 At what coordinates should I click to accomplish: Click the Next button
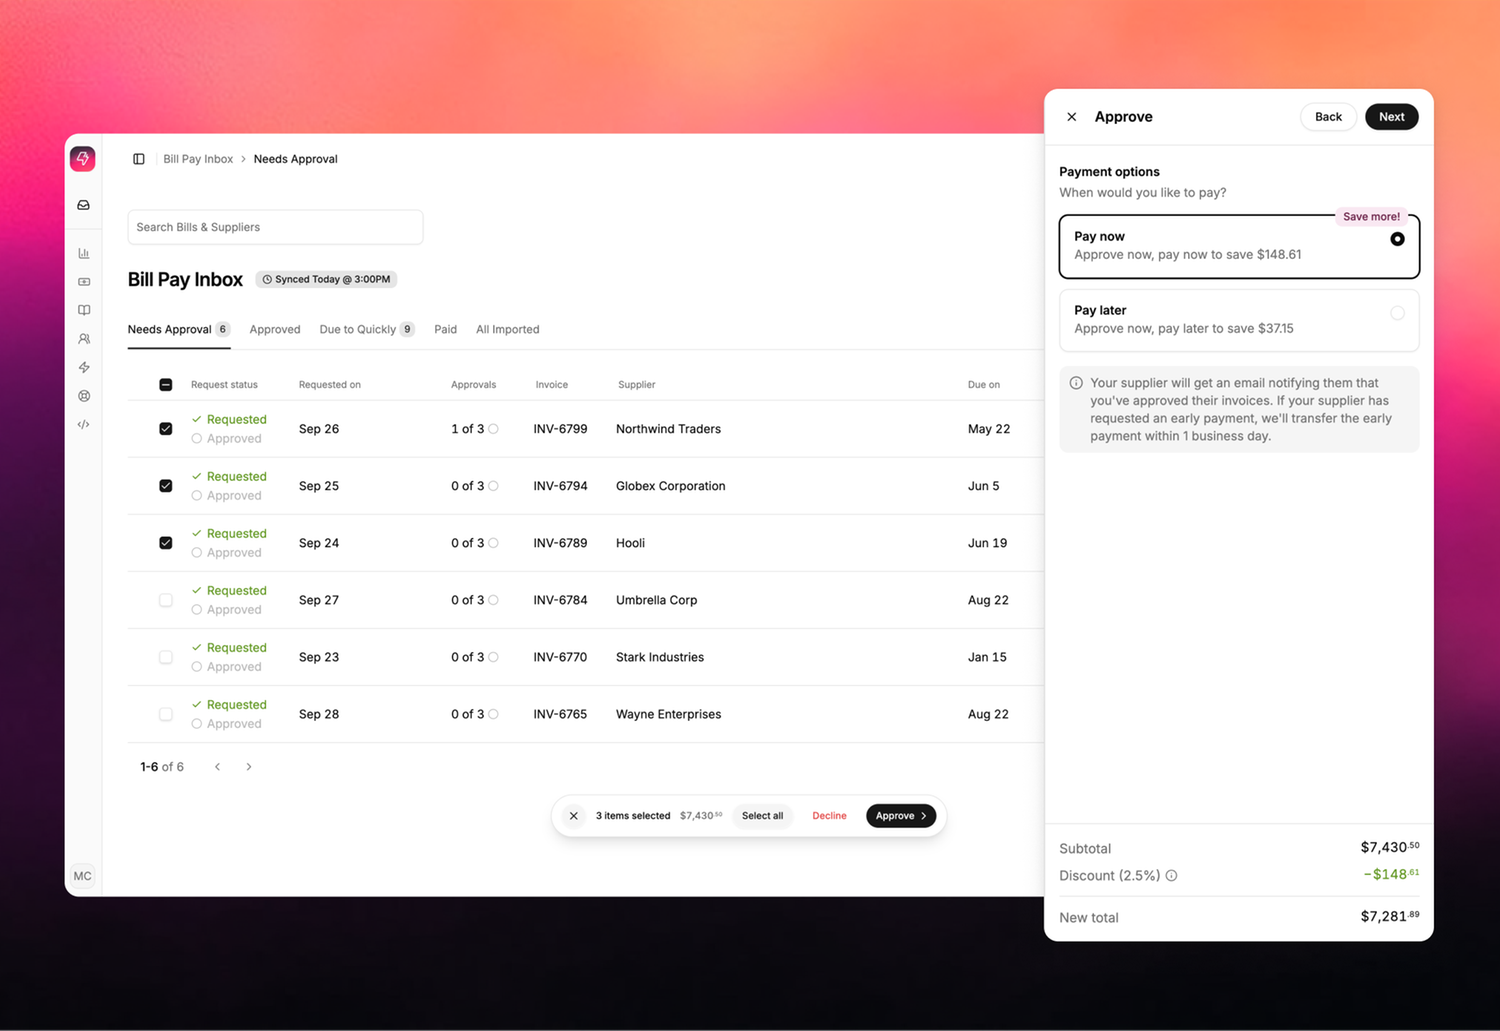coord(1392,117)
